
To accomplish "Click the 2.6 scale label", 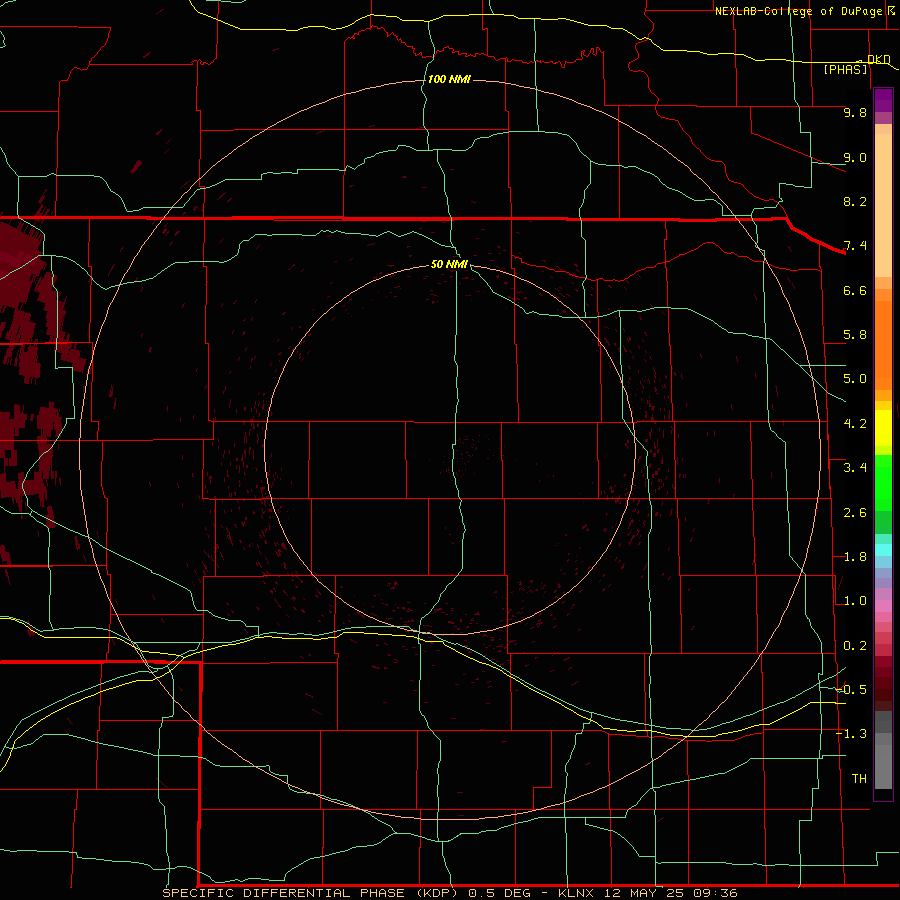I will [855, 513].
